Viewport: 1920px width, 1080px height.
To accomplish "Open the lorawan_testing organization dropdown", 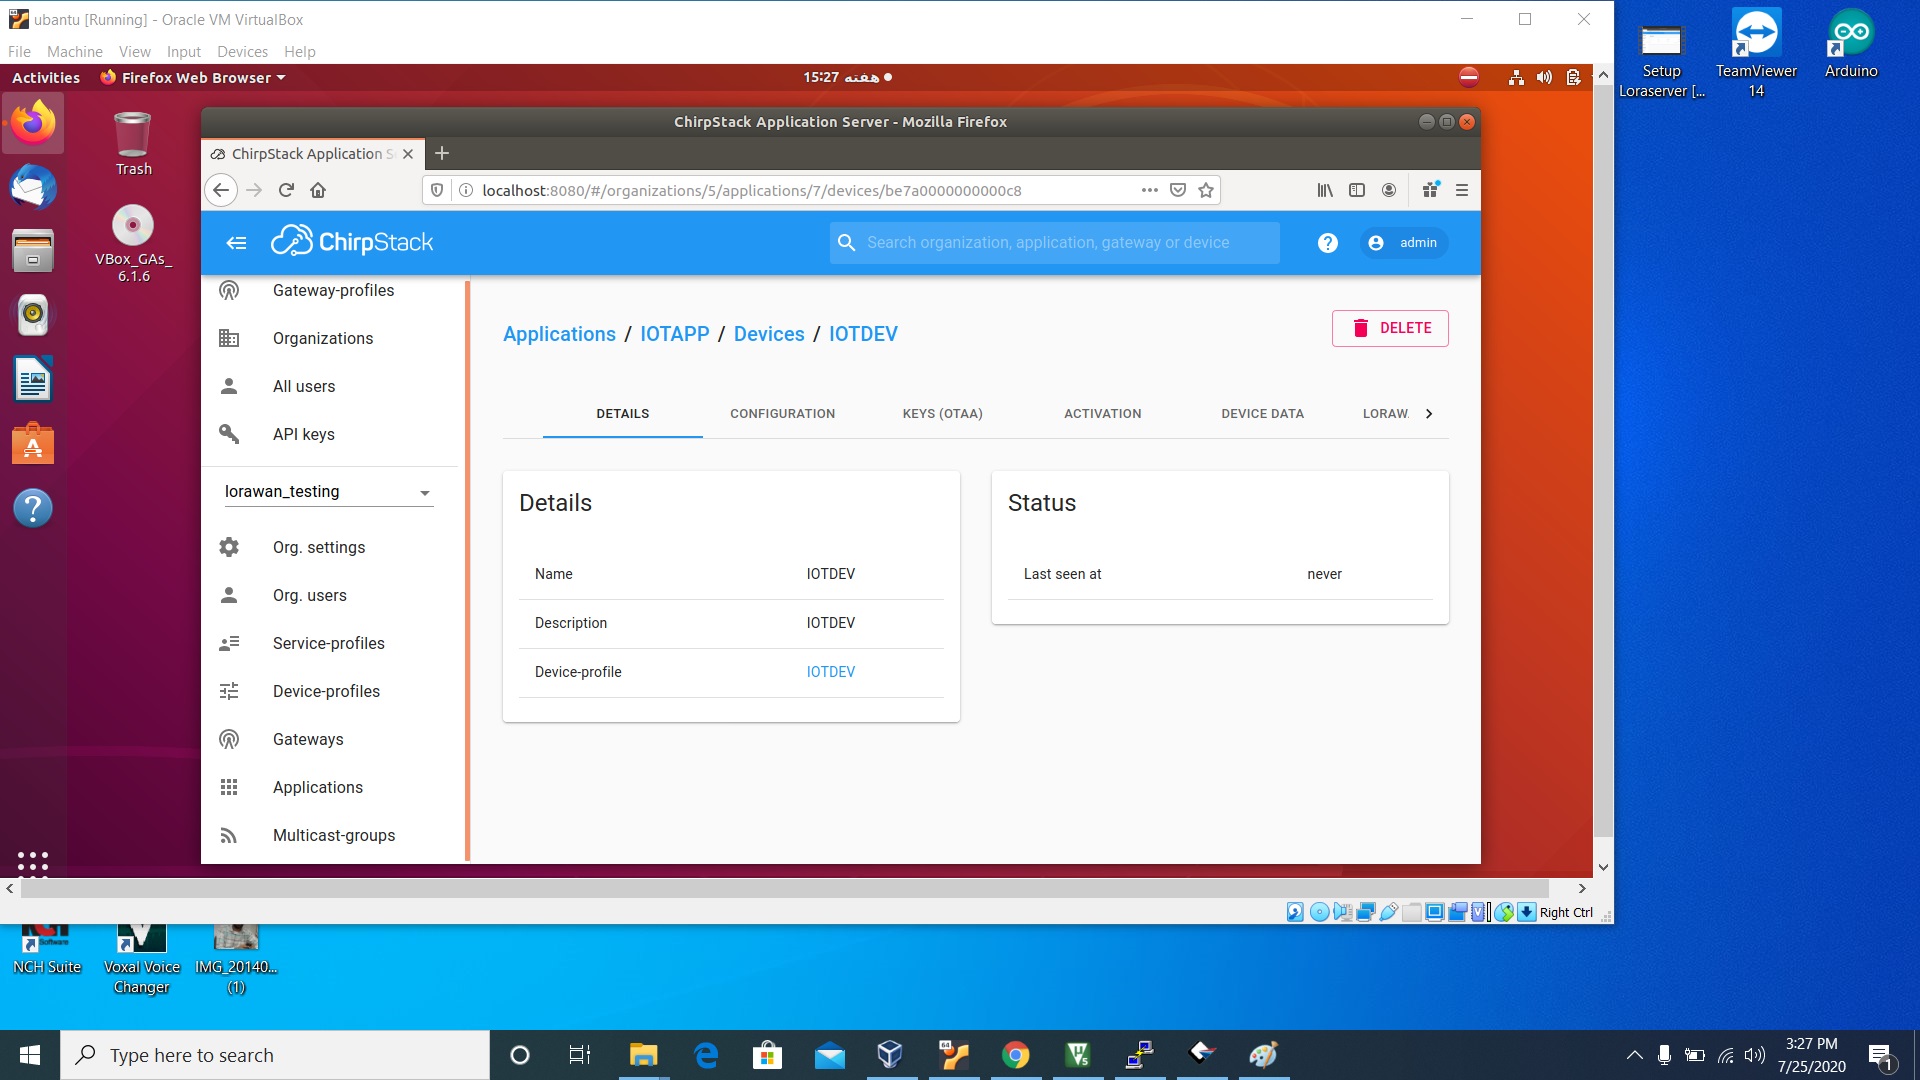I will coord(424,492).
